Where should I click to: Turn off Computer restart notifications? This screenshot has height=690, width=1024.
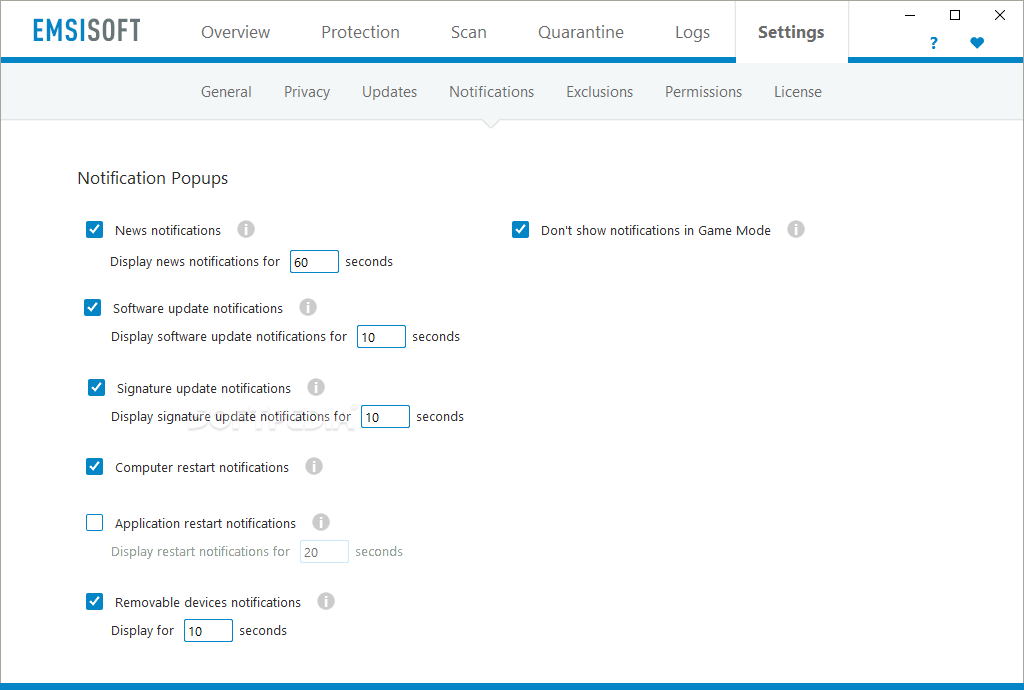[95, 466]
